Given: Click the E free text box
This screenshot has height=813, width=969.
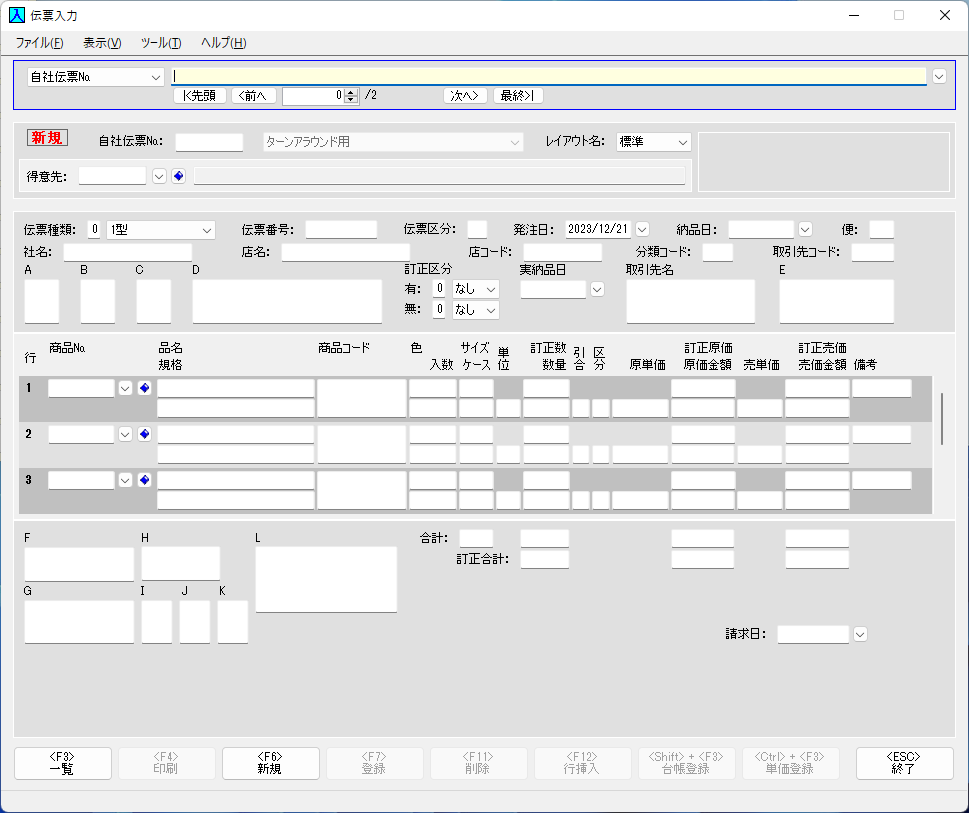Looking at the screenshot, I should [837, 301].
